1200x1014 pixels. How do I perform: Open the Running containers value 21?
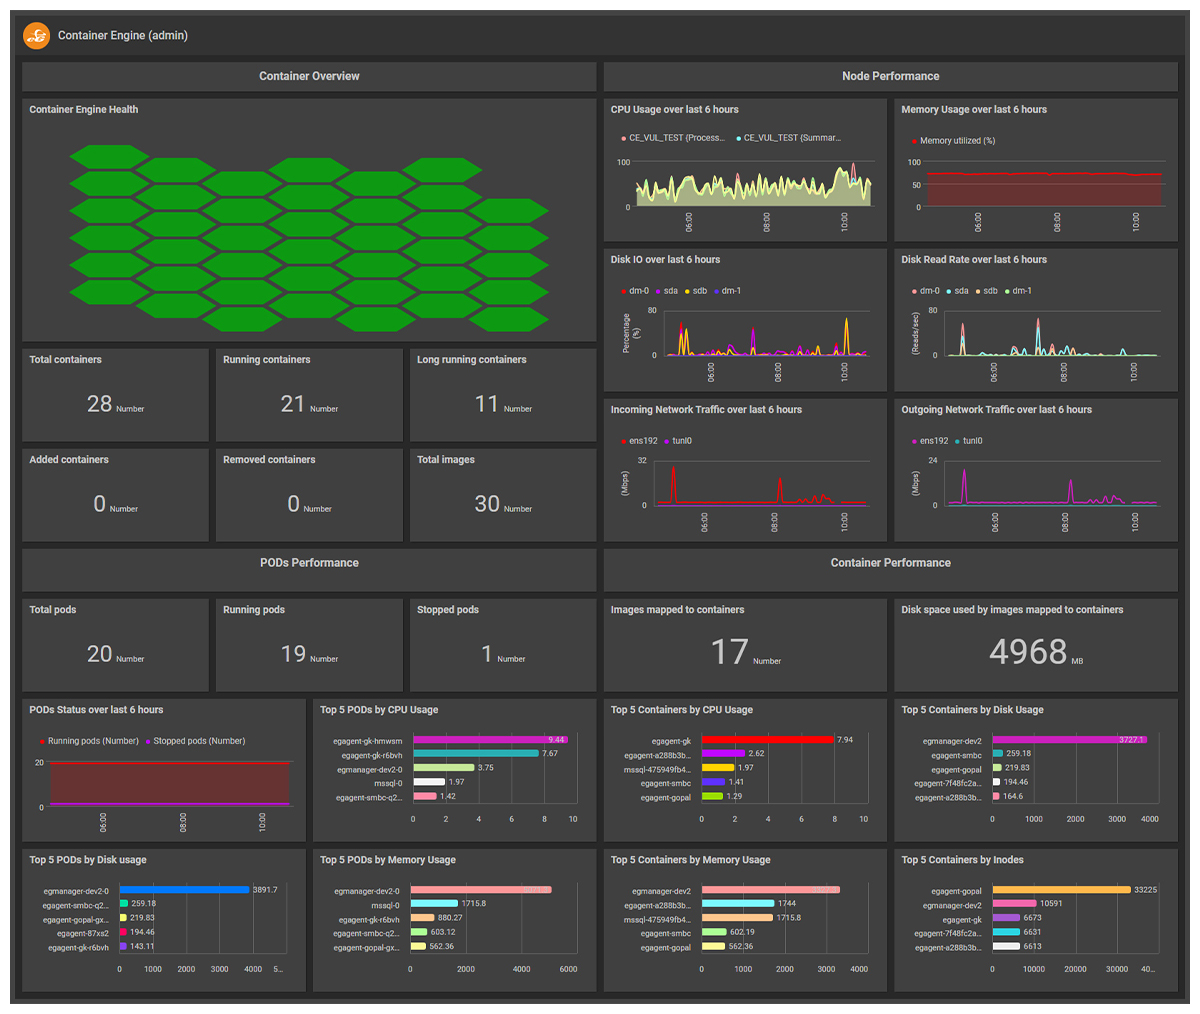(293, 404)
